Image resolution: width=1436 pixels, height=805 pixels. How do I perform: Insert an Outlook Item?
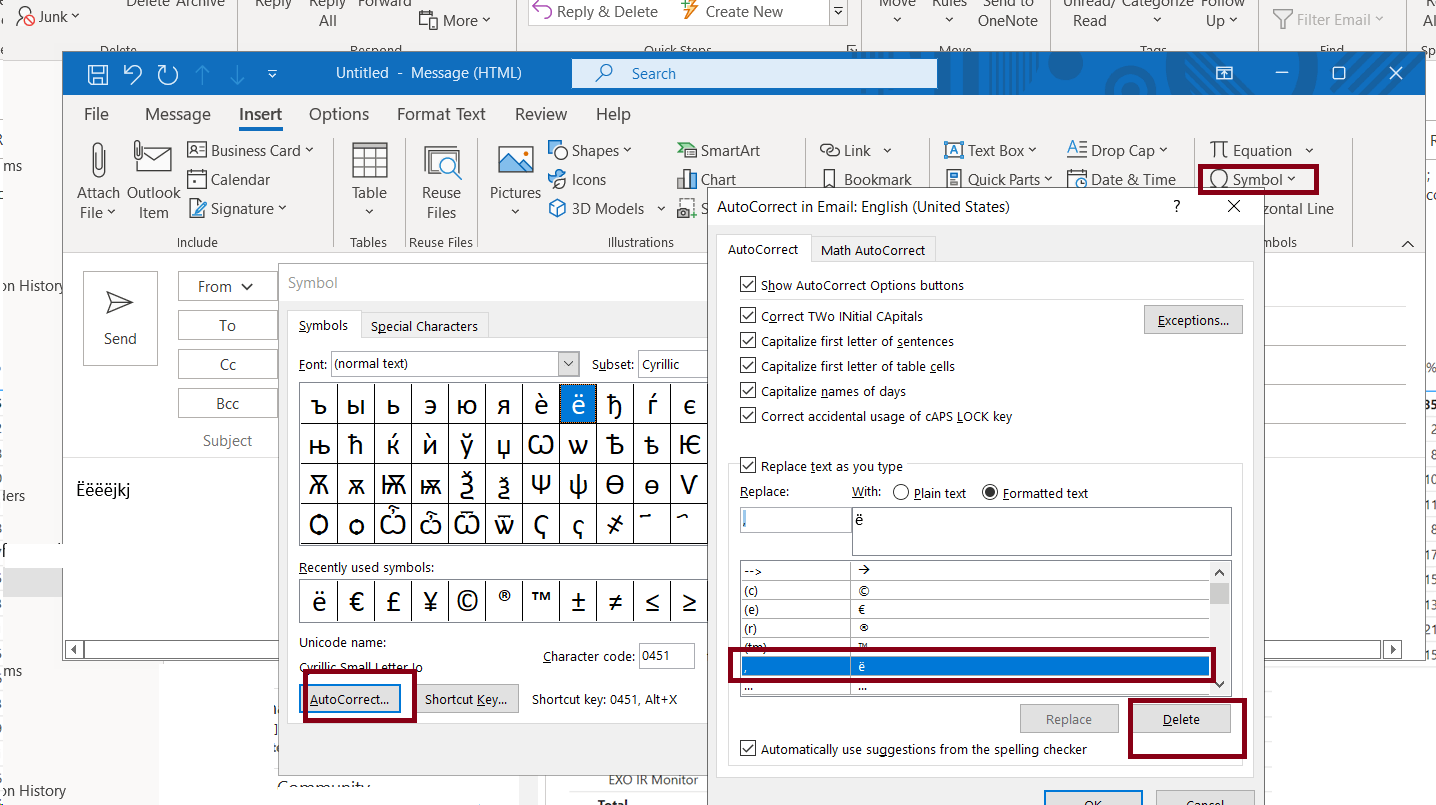[x=153, y=180]
